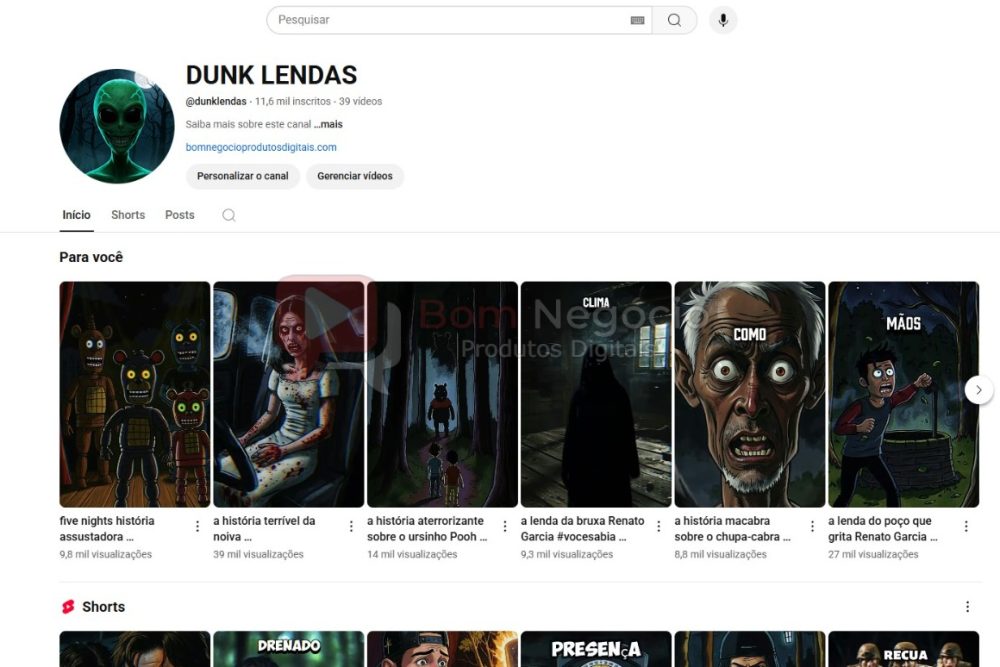
Task: Open the DUNK LENDAS alien avatar
Action: click(117, 126)
